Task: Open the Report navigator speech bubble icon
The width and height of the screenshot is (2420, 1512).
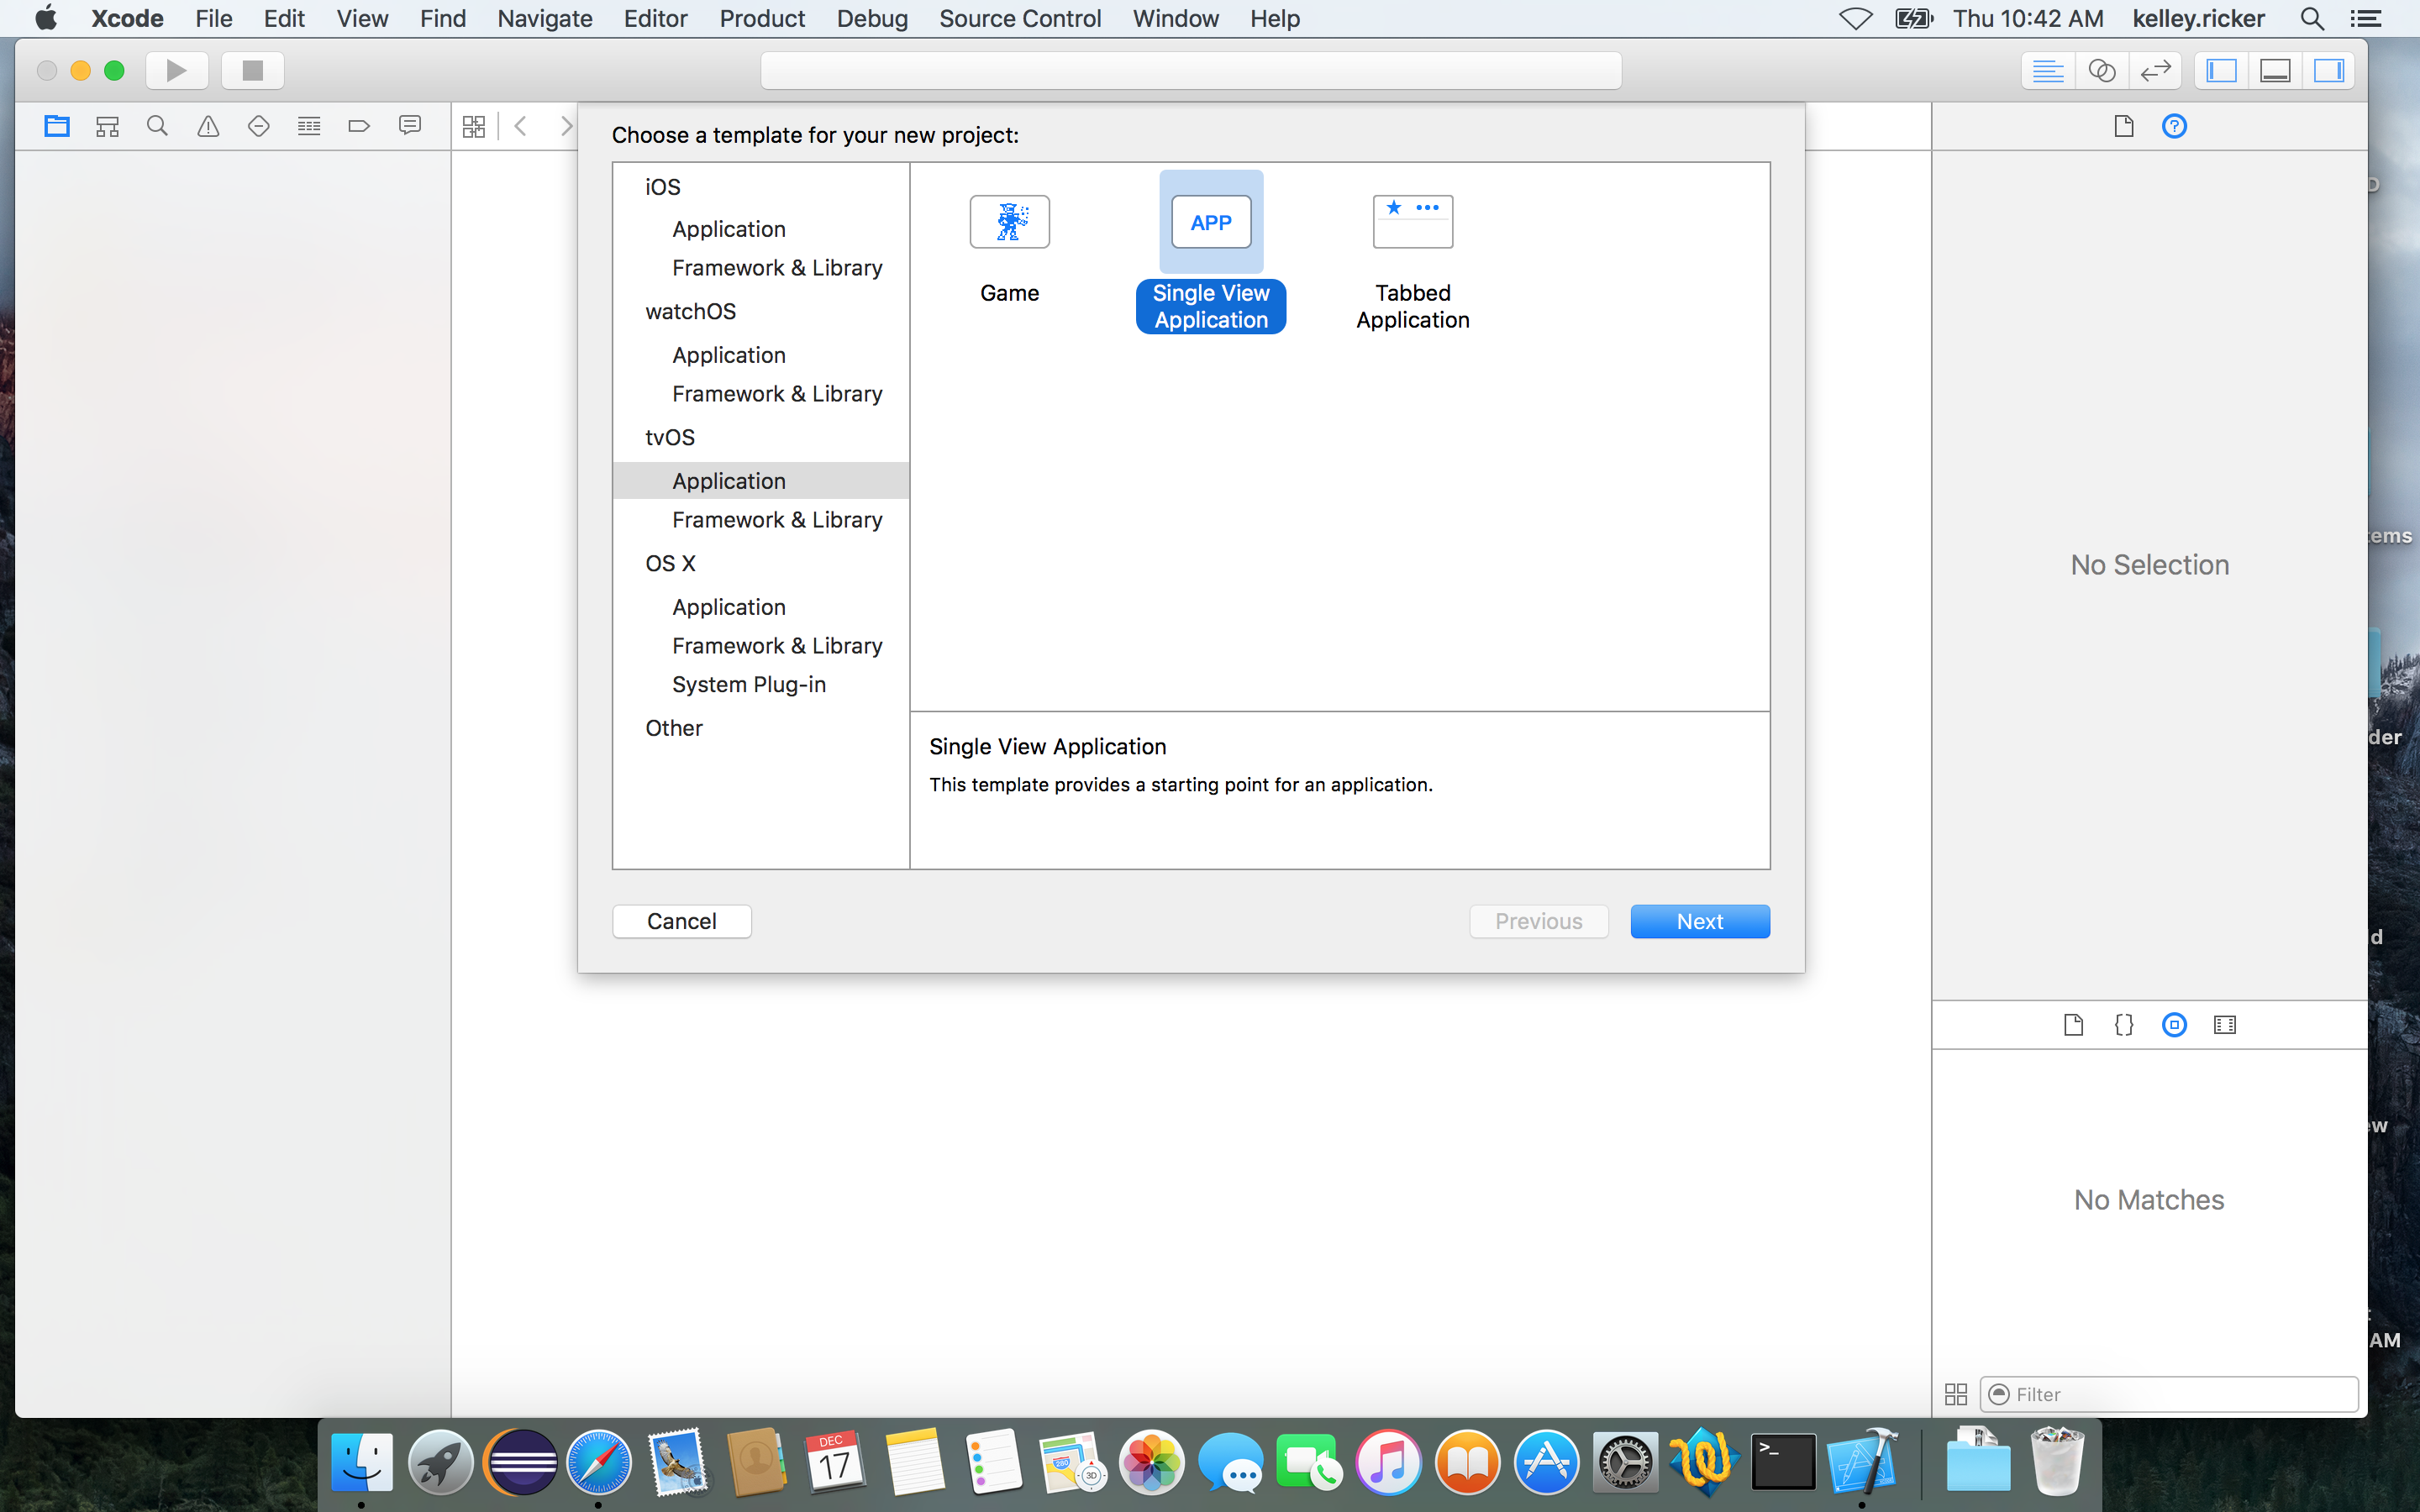Action: [410, 126]
